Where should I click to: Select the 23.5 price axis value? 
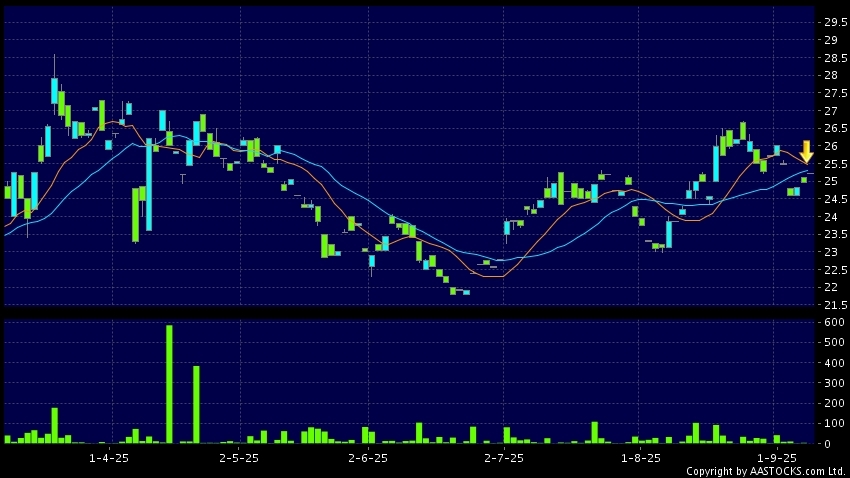835,234
